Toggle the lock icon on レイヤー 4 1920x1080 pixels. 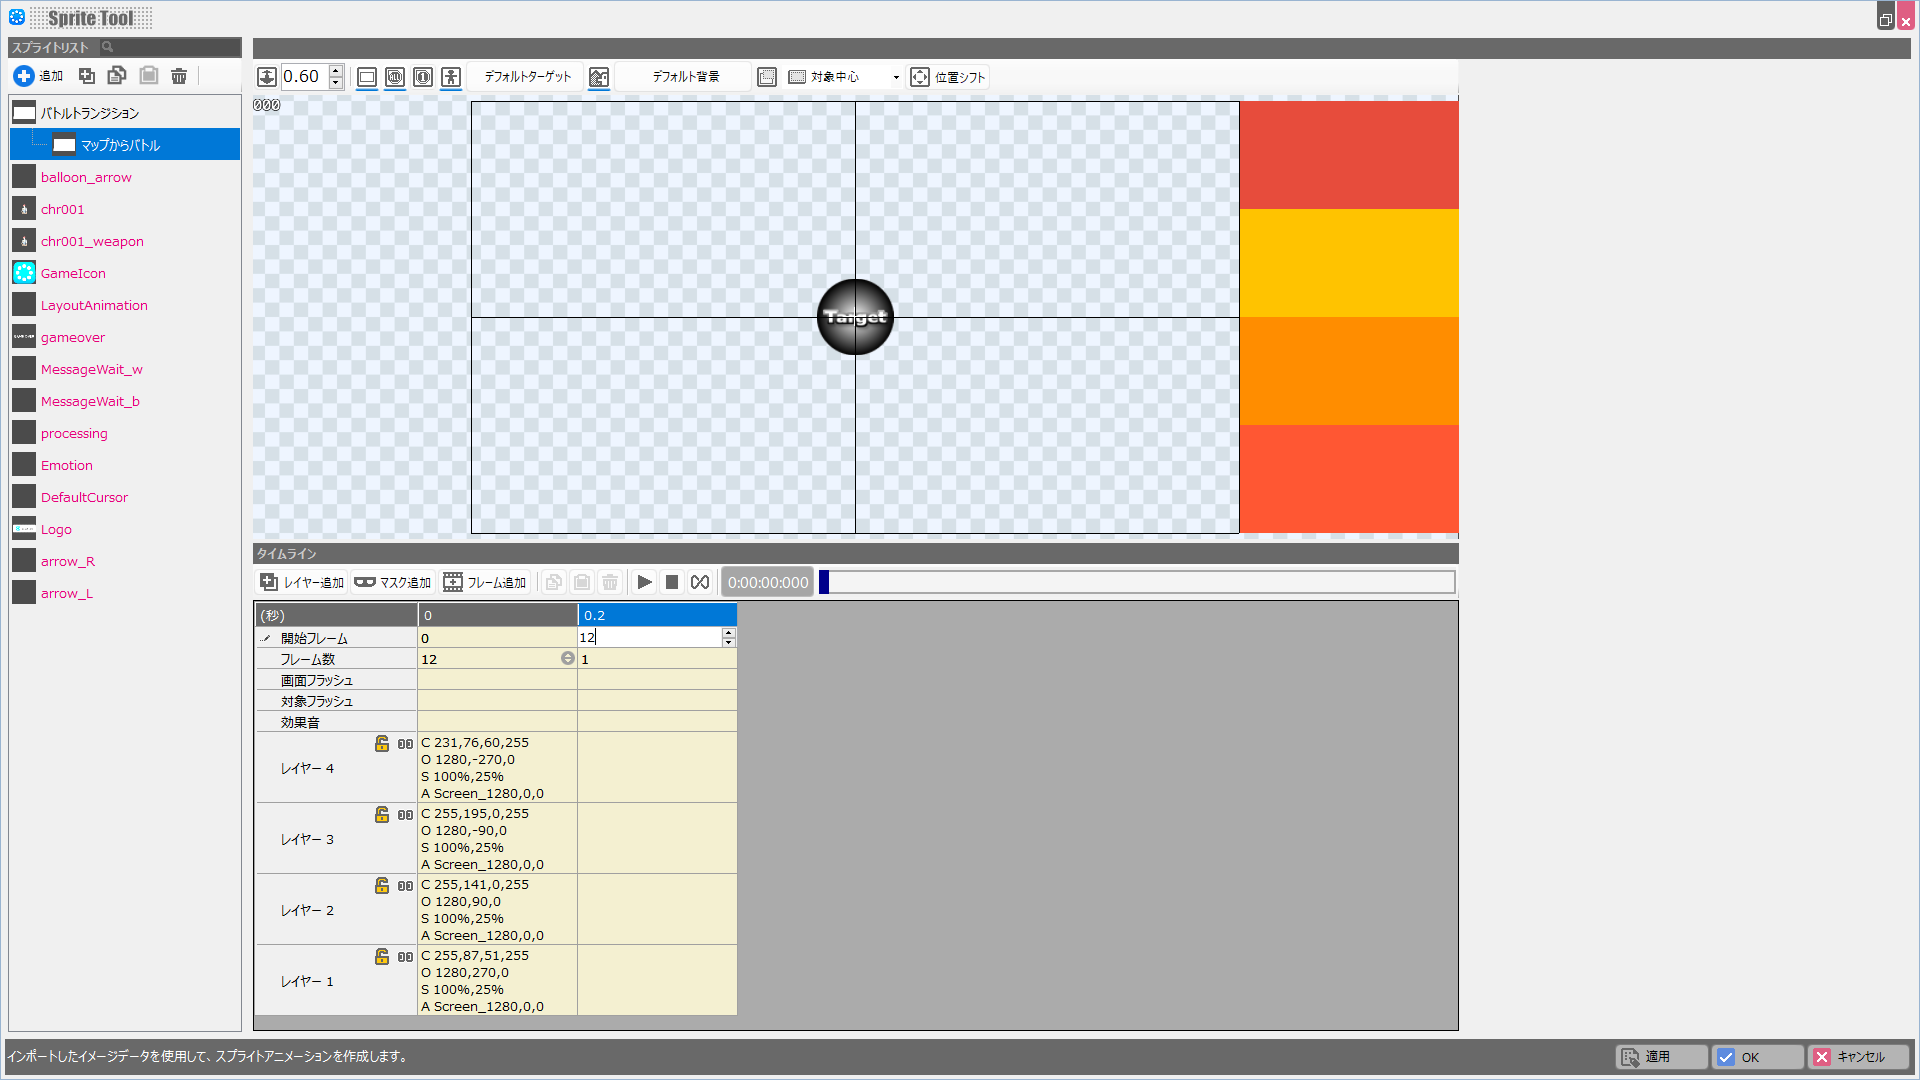[x=382, y=743]
